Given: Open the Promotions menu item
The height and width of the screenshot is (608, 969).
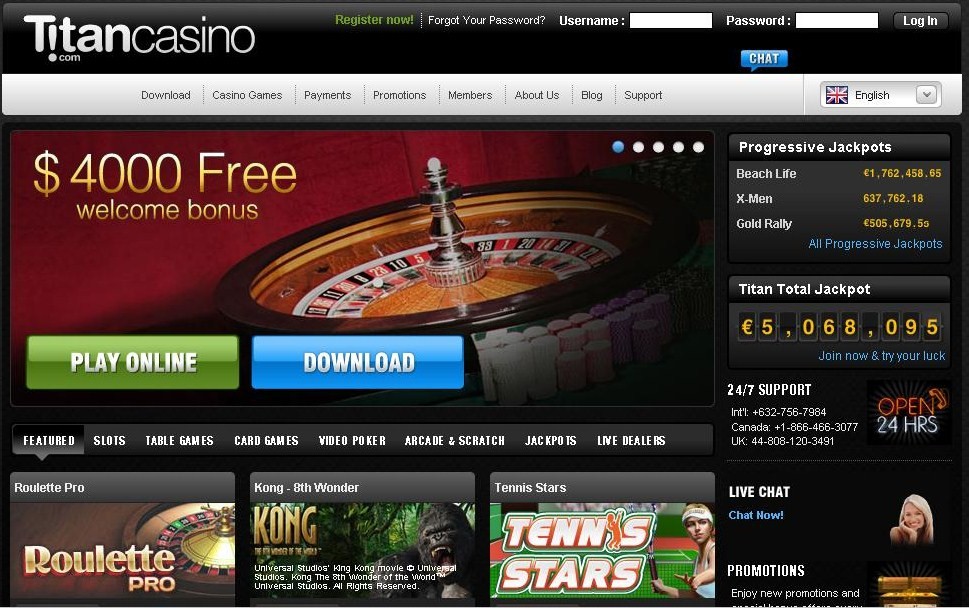Looking at the screenshot, I should click(399, 95).
